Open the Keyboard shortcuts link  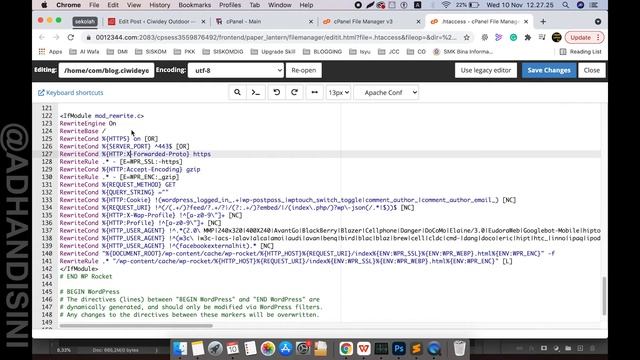coord(71,93)
